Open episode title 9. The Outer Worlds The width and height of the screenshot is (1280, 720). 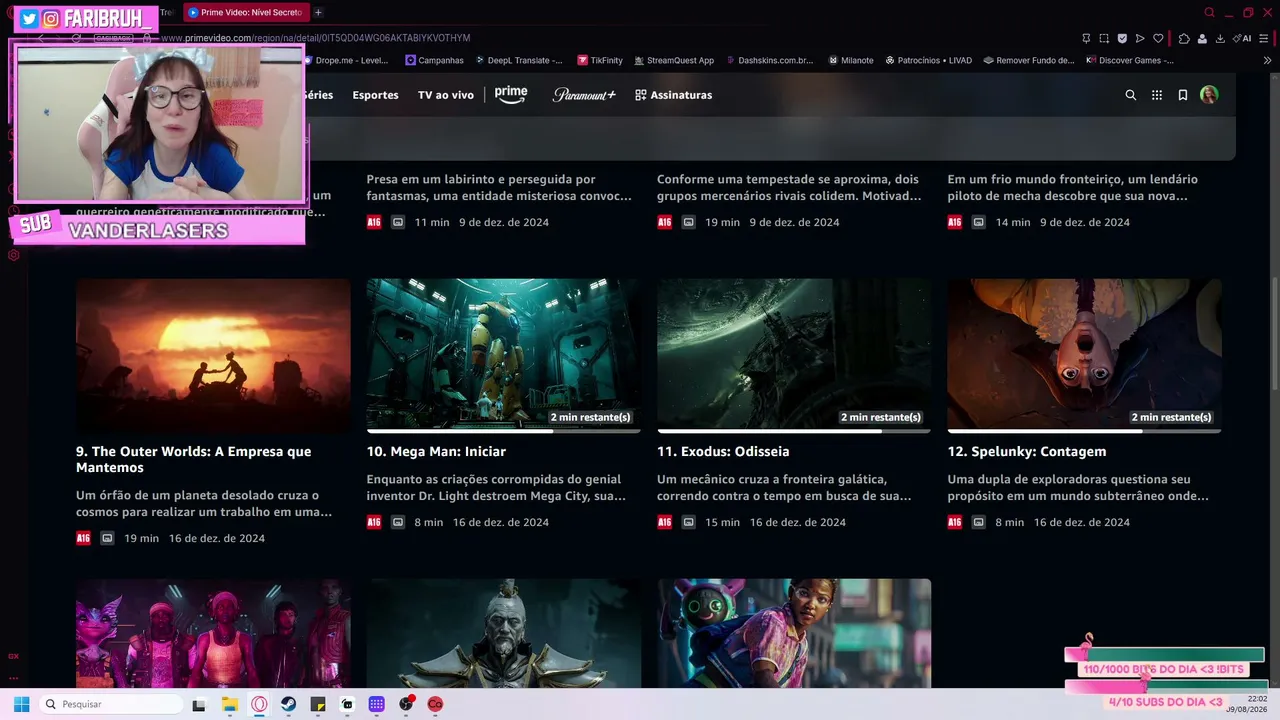click(194, 459)
